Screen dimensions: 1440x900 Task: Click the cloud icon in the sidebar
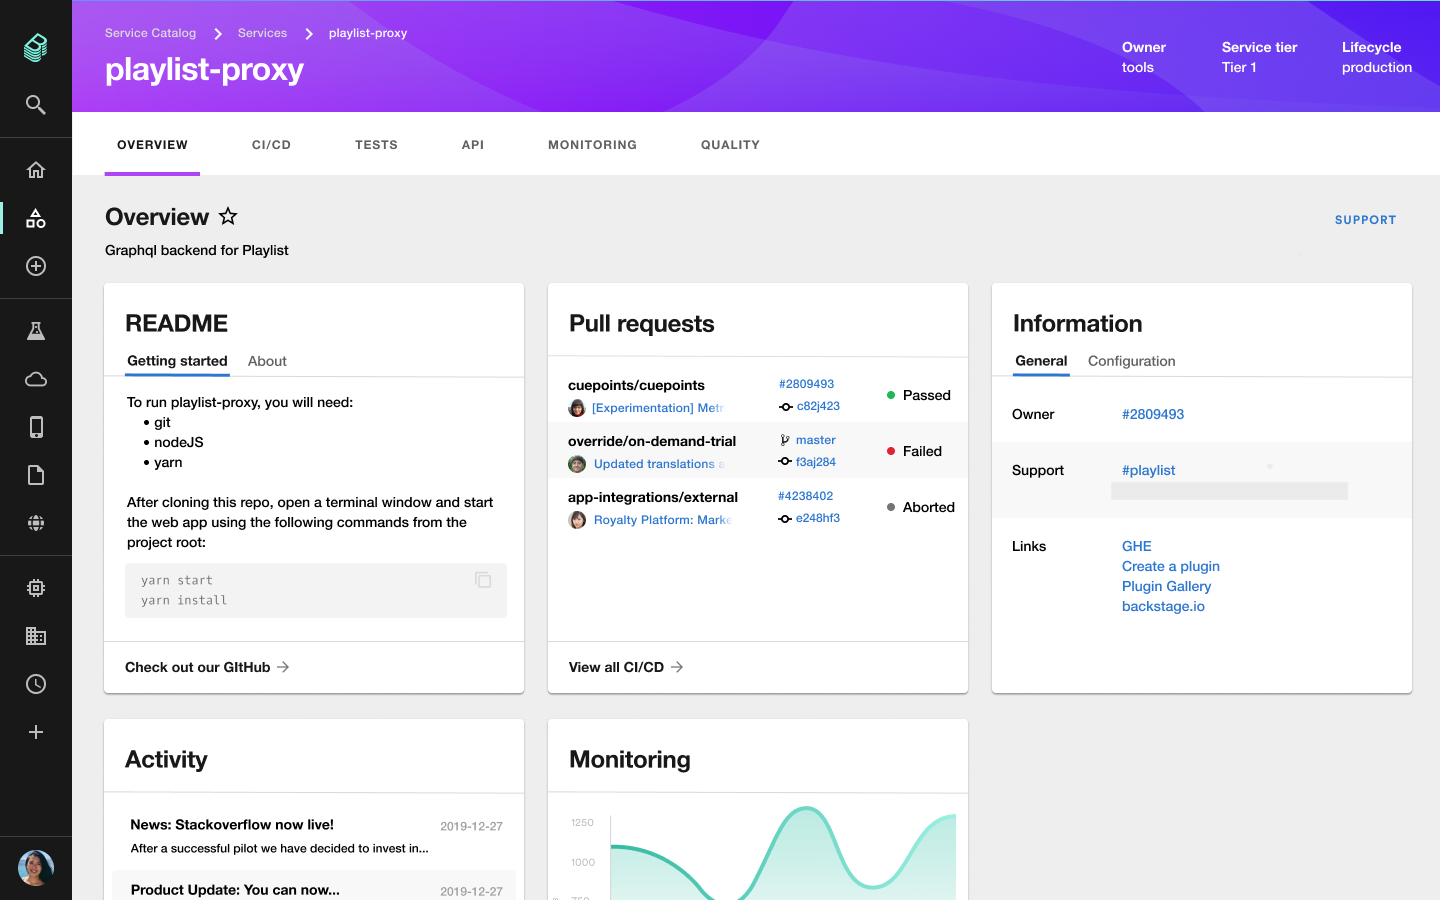pos(36,379)
